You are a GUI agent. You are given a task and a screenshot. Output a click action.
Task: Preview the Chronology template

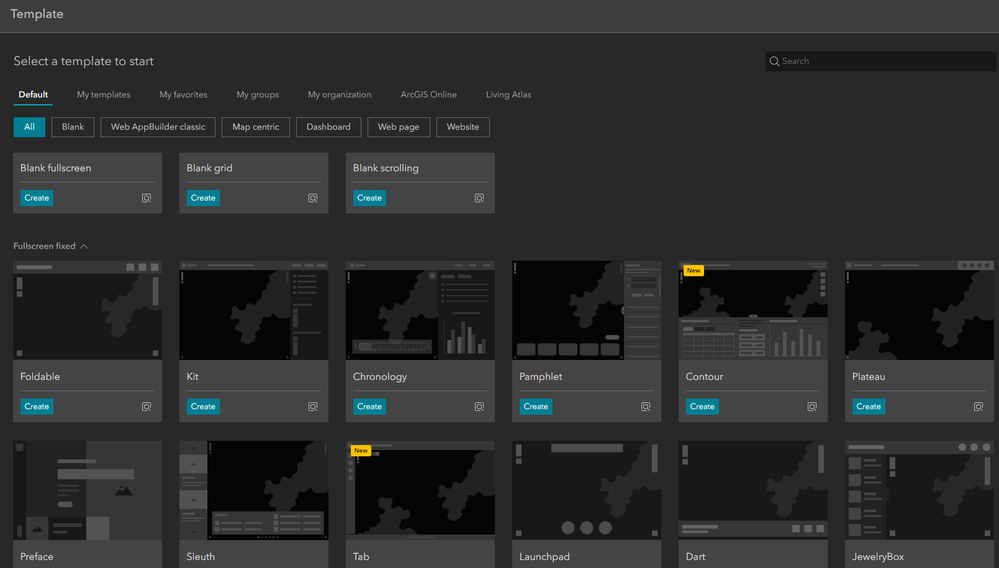pos(479,406)
